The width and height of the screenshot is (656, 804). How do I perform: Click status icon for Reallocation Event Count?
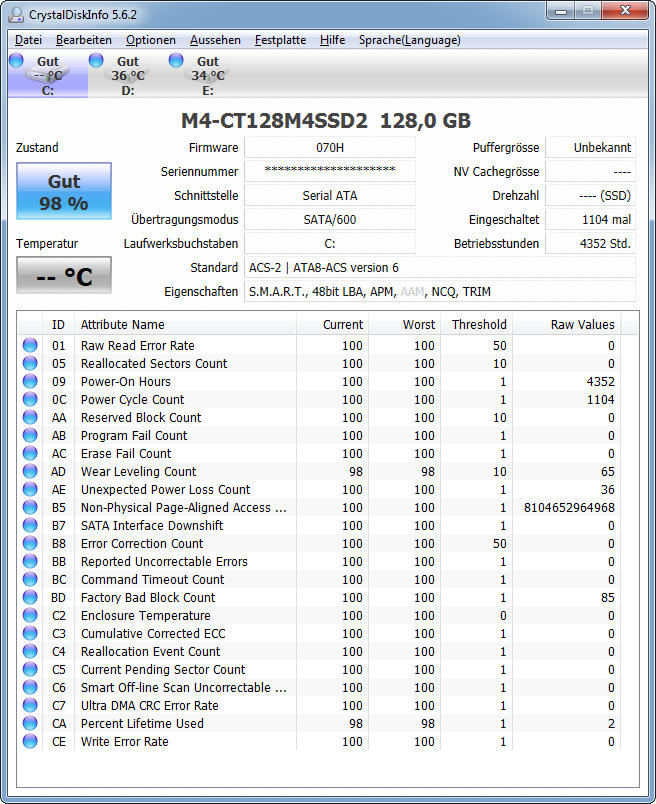(x=30, y=651)
